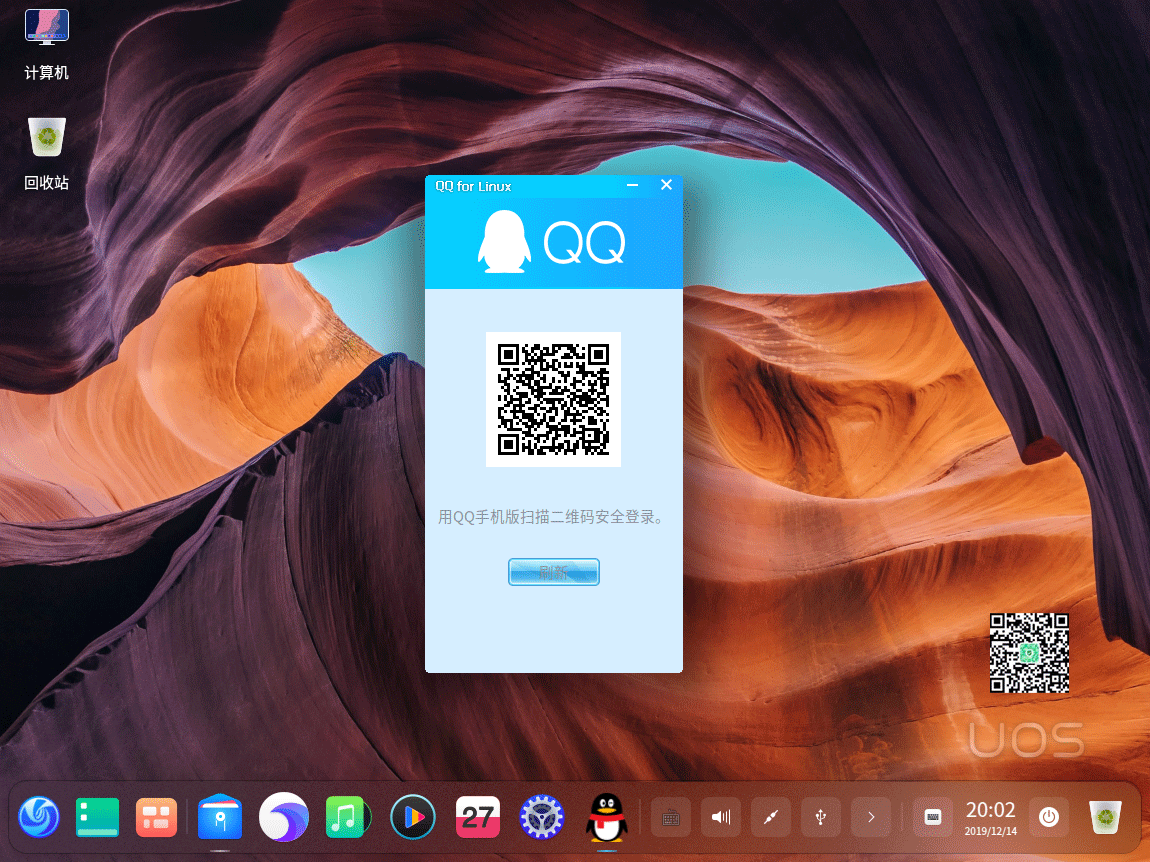Click the QR code in QQ login window
The width and height of the screenshot is (1150, 862).
[554, 399]
